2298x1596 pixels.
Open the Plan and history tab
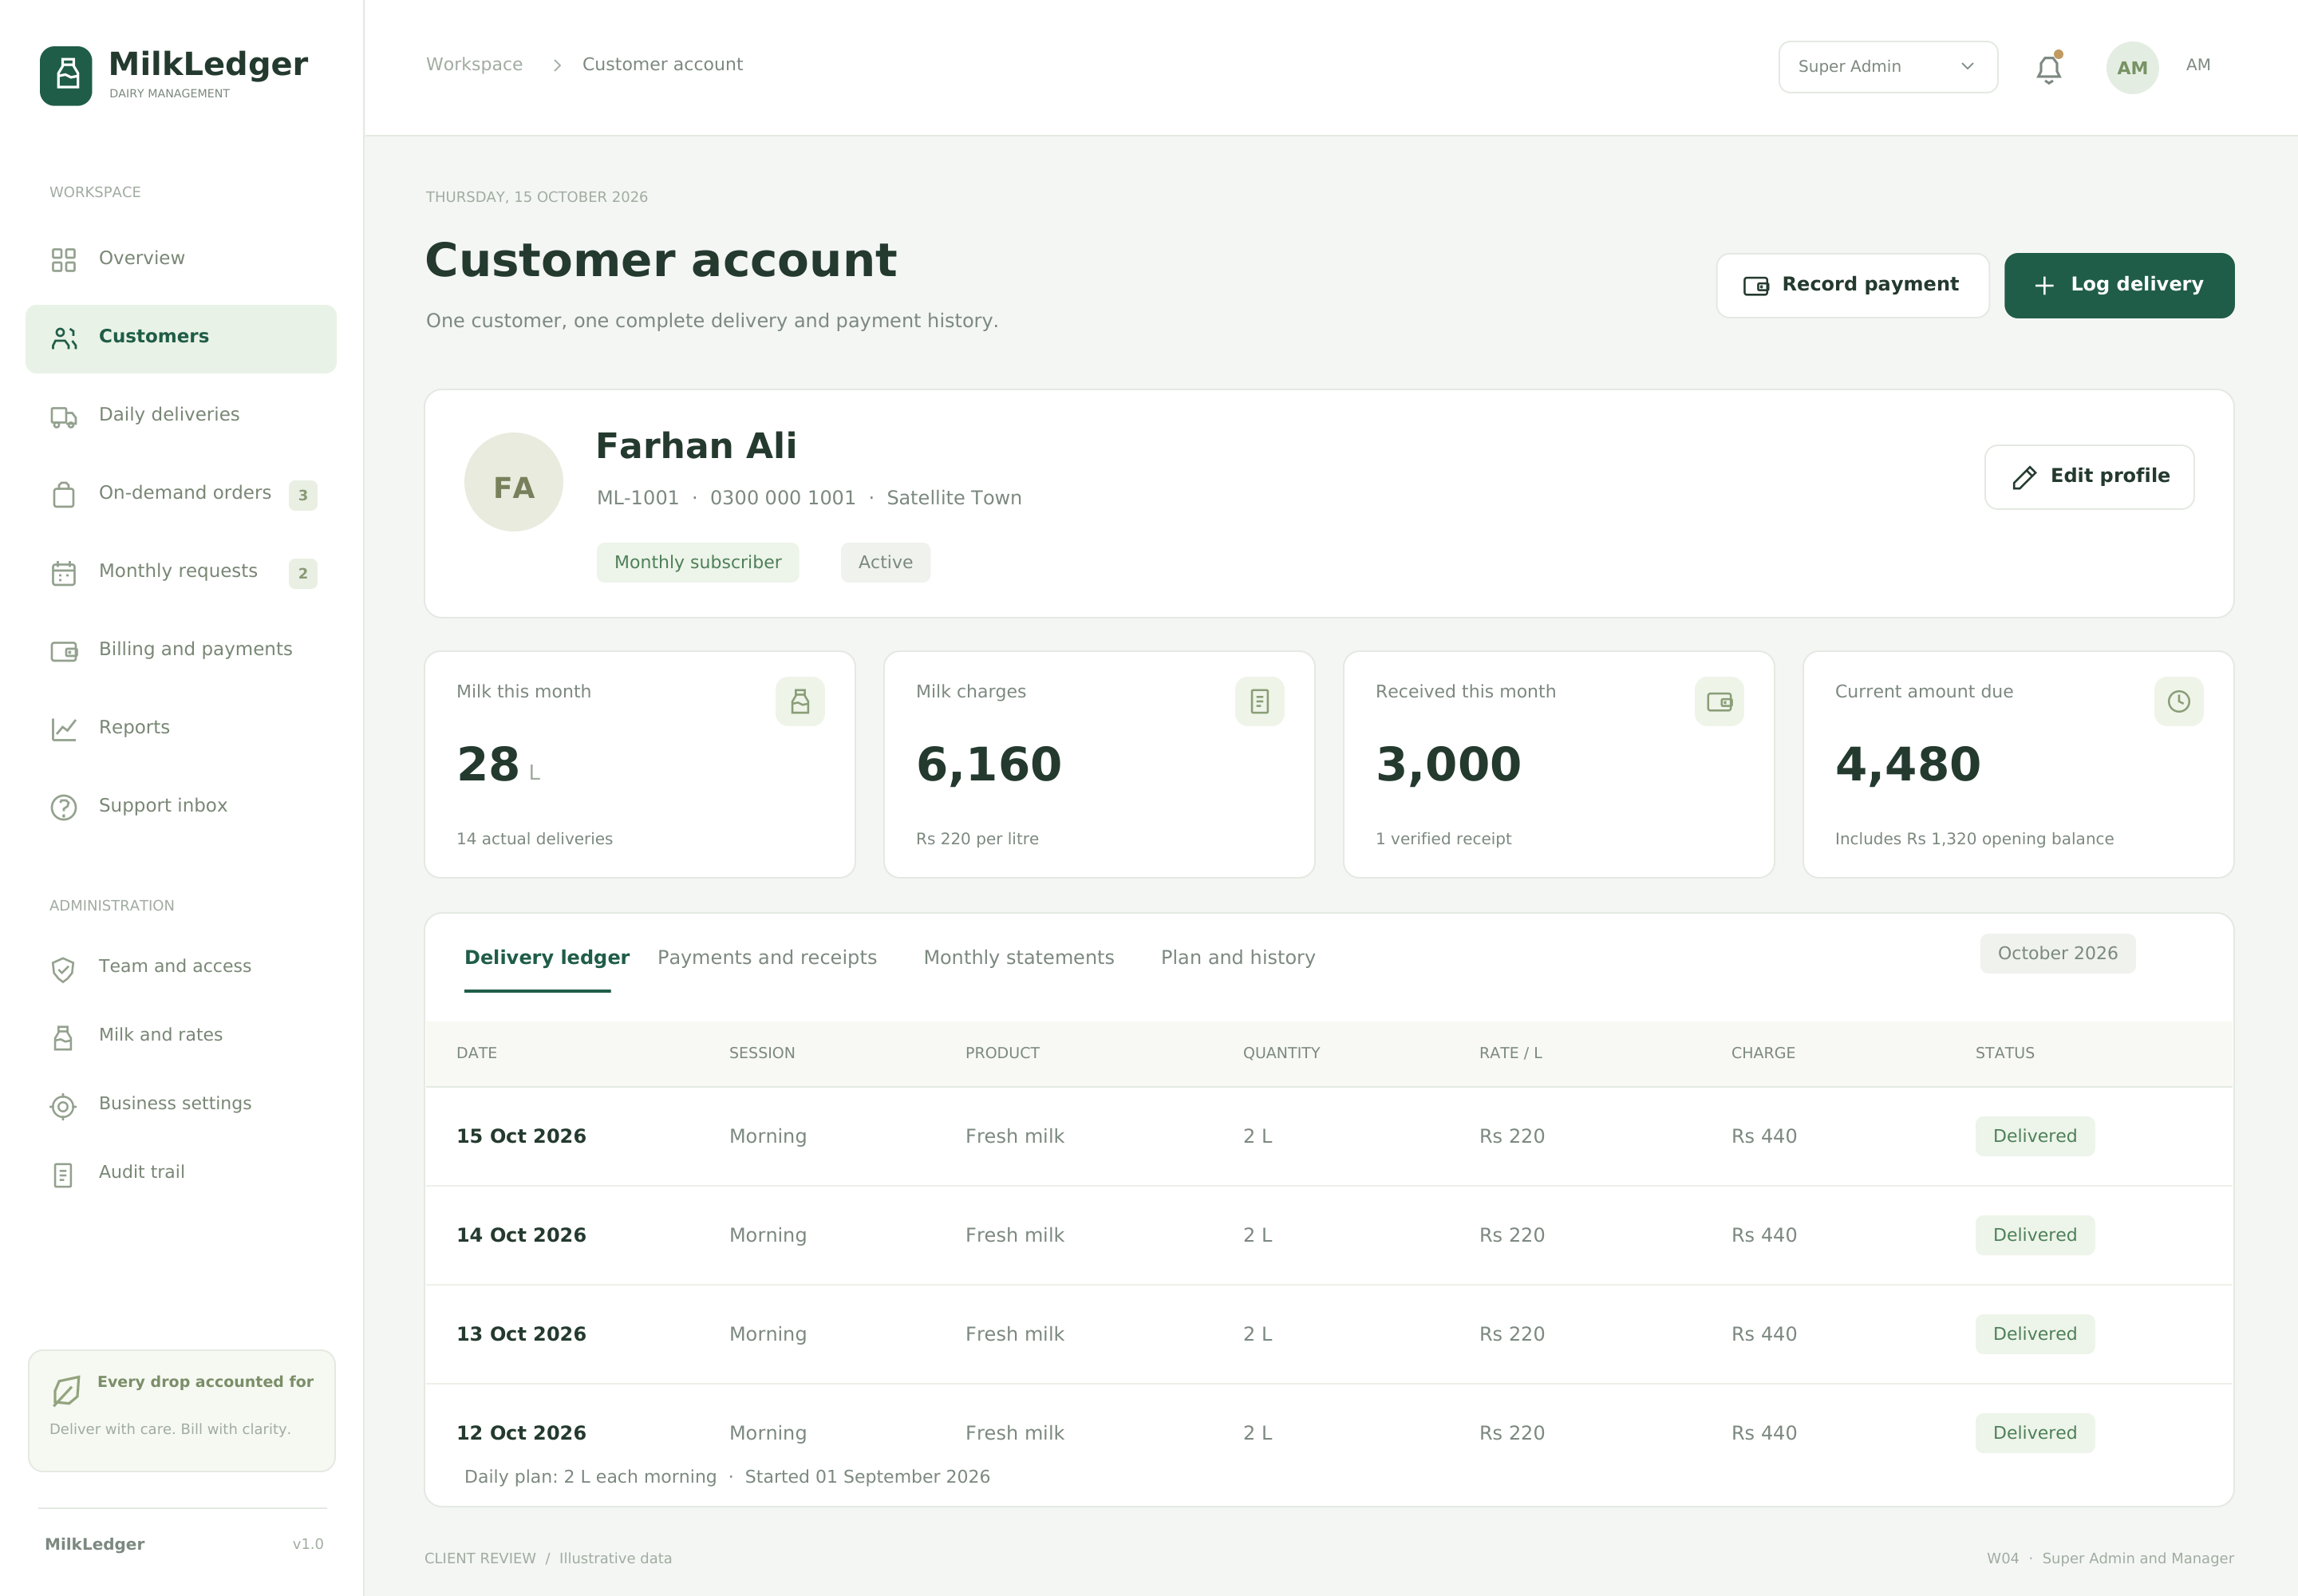tap(1238, 957)
